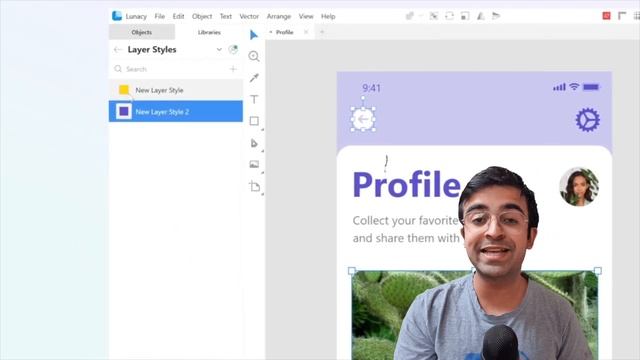Add a new layer style with plus
The height and width of the screenshot is (360, 640).
tap(233, 69)
